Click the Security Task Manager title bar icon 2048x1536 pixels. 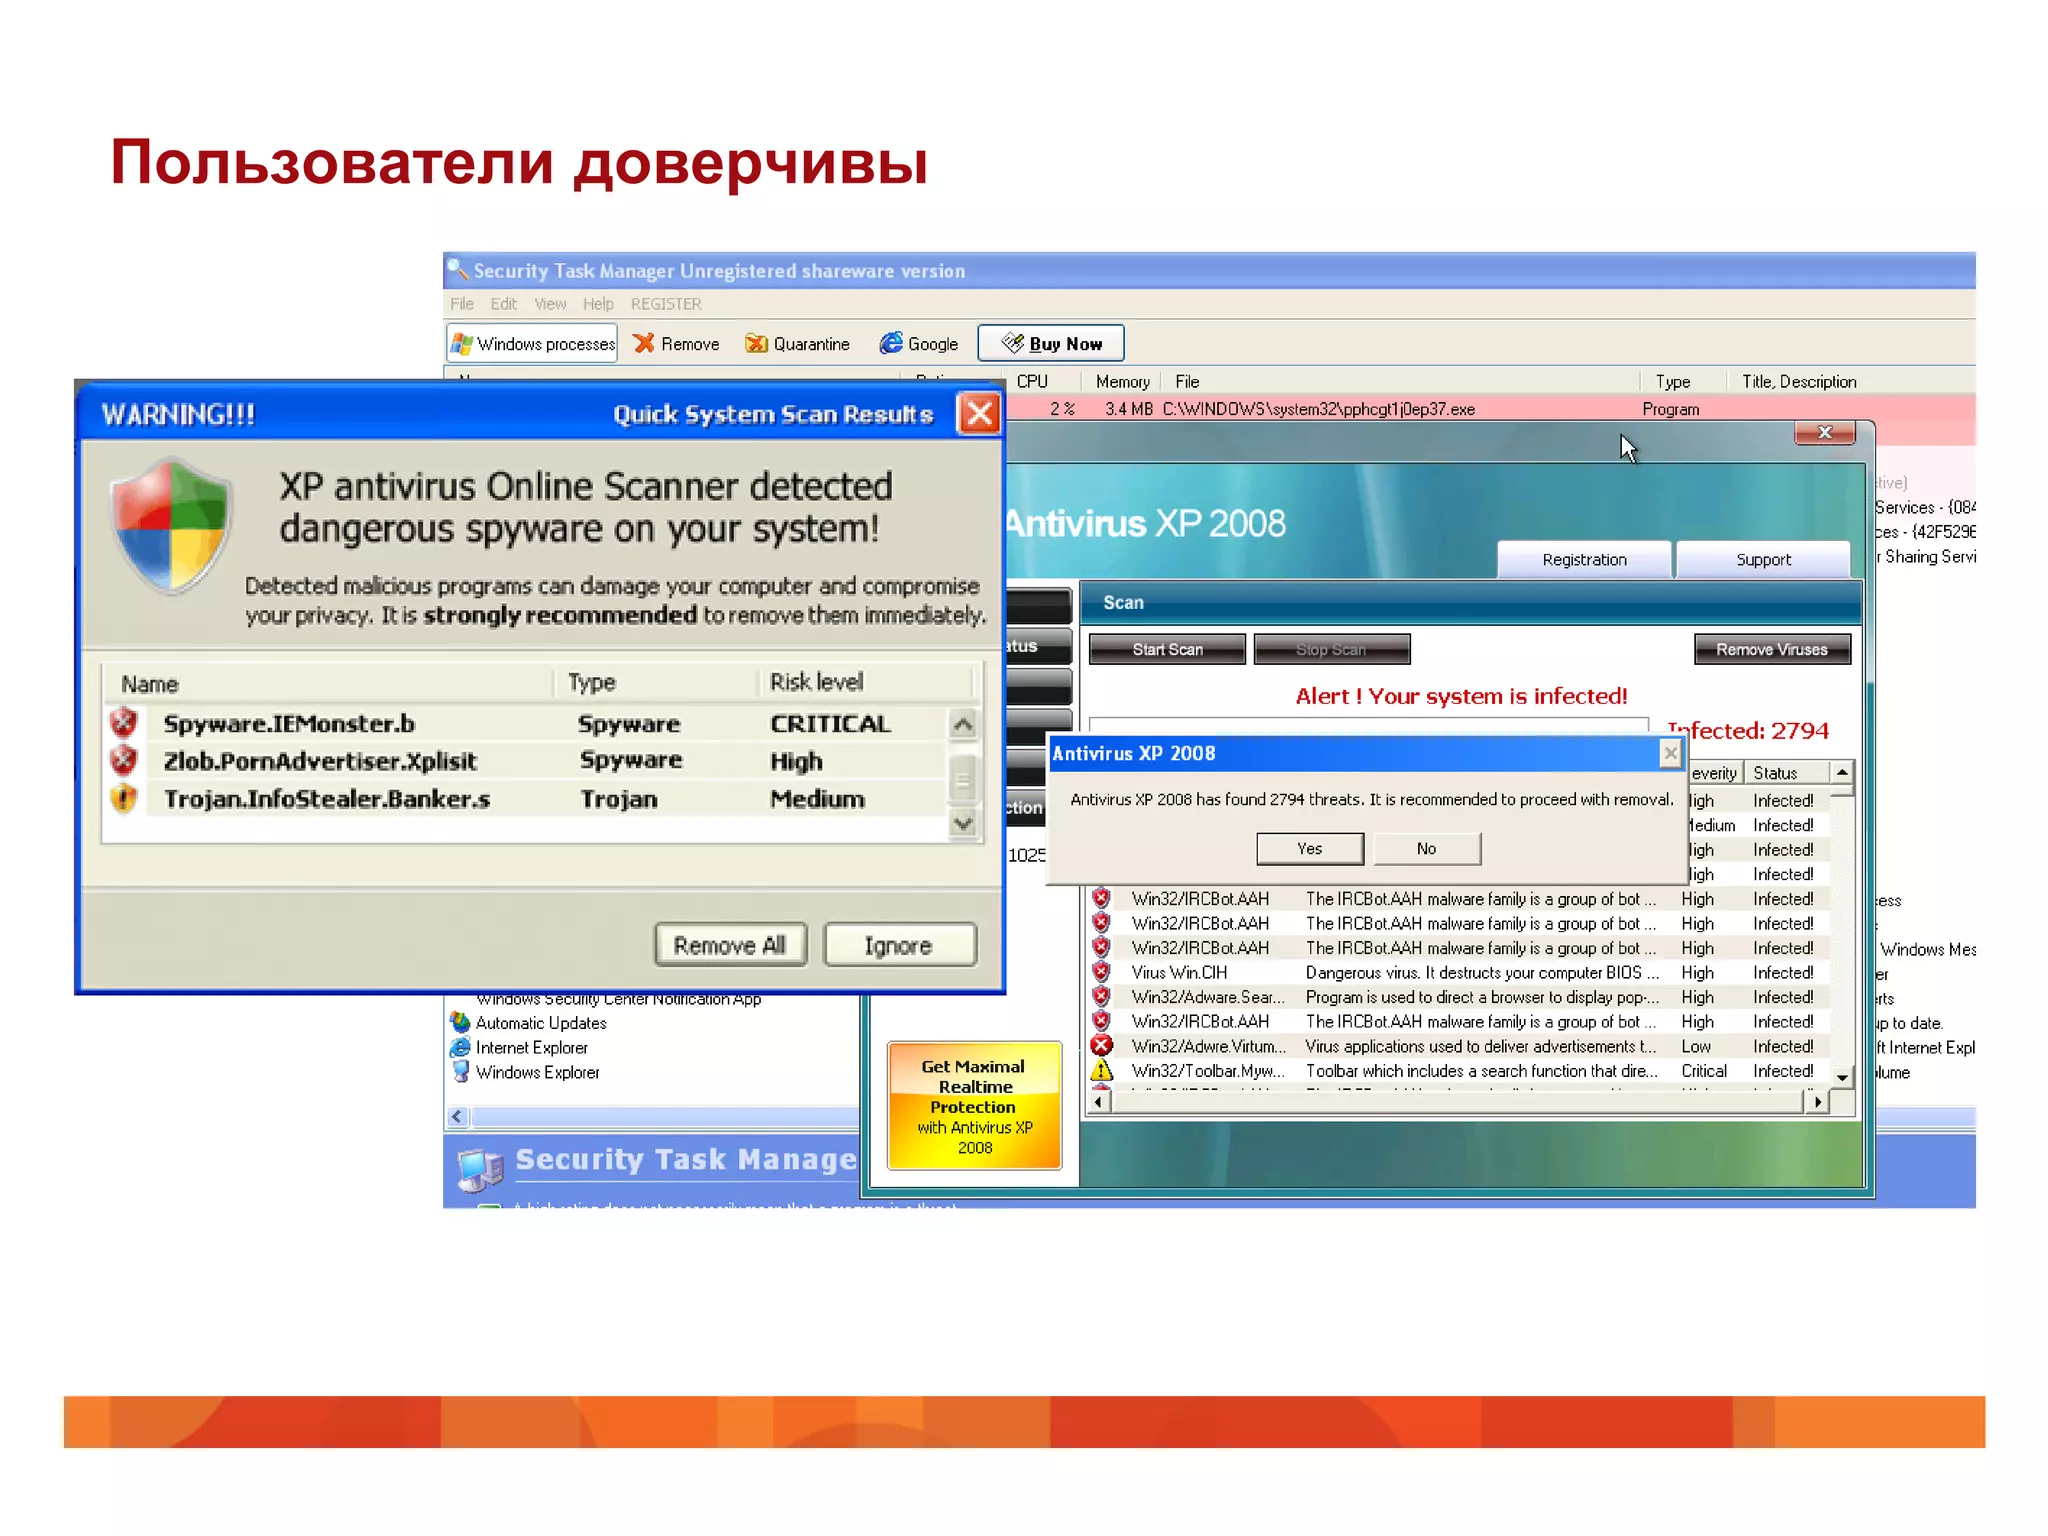(457, 269)
